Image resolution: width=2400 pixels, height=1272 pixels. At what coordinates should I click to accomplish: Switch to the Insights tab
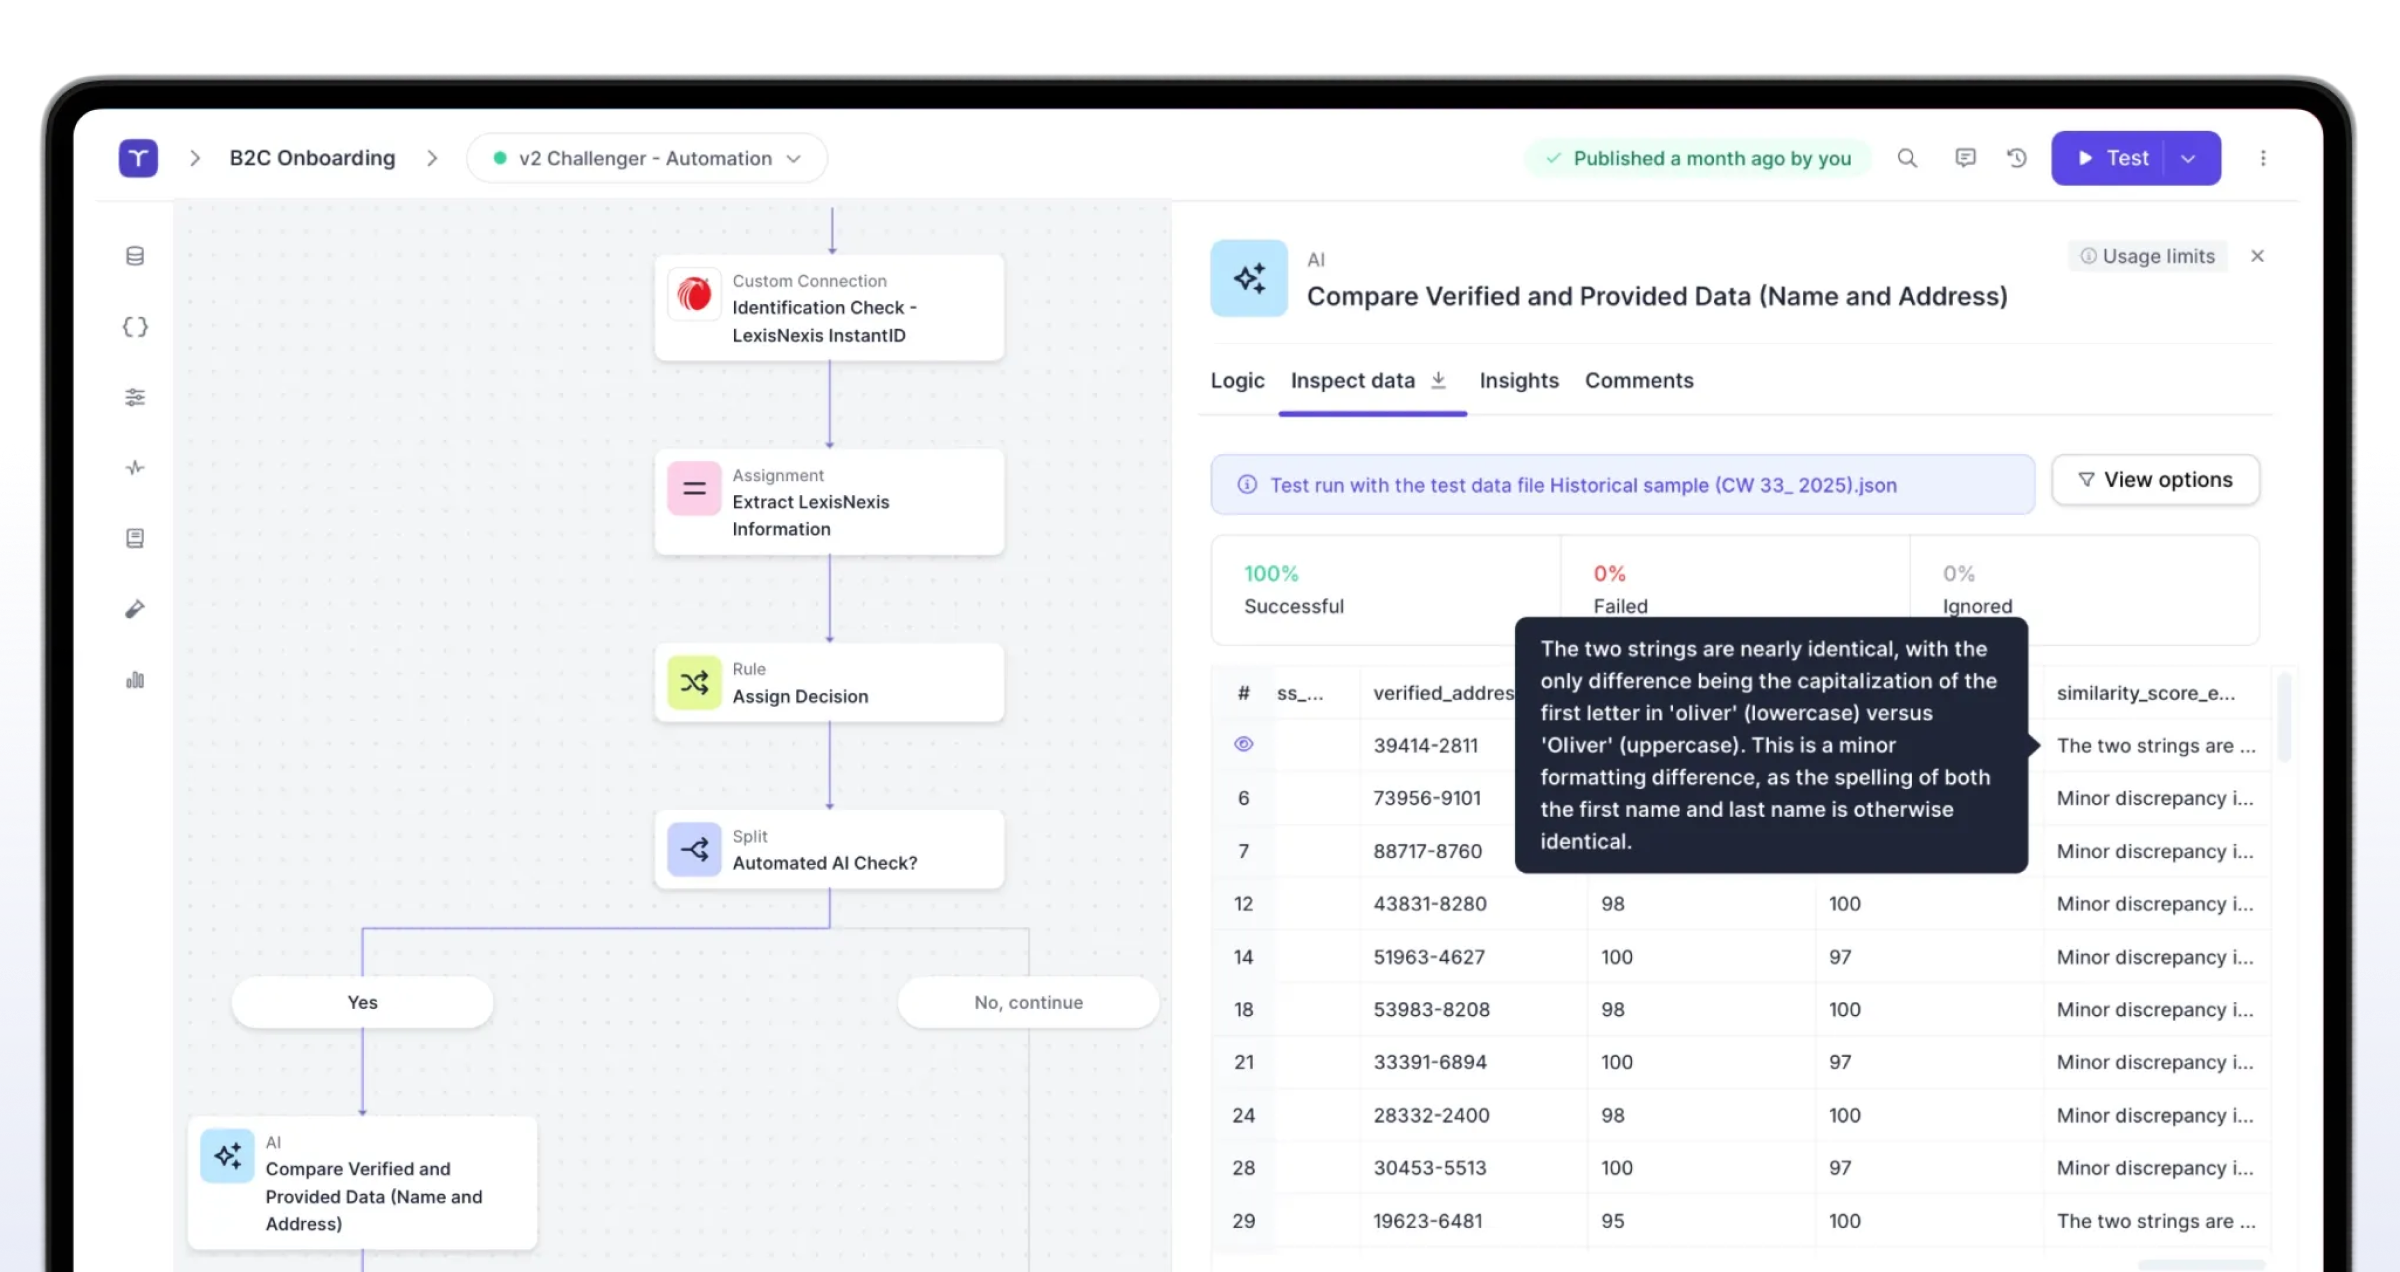(x=1518, y=381)
